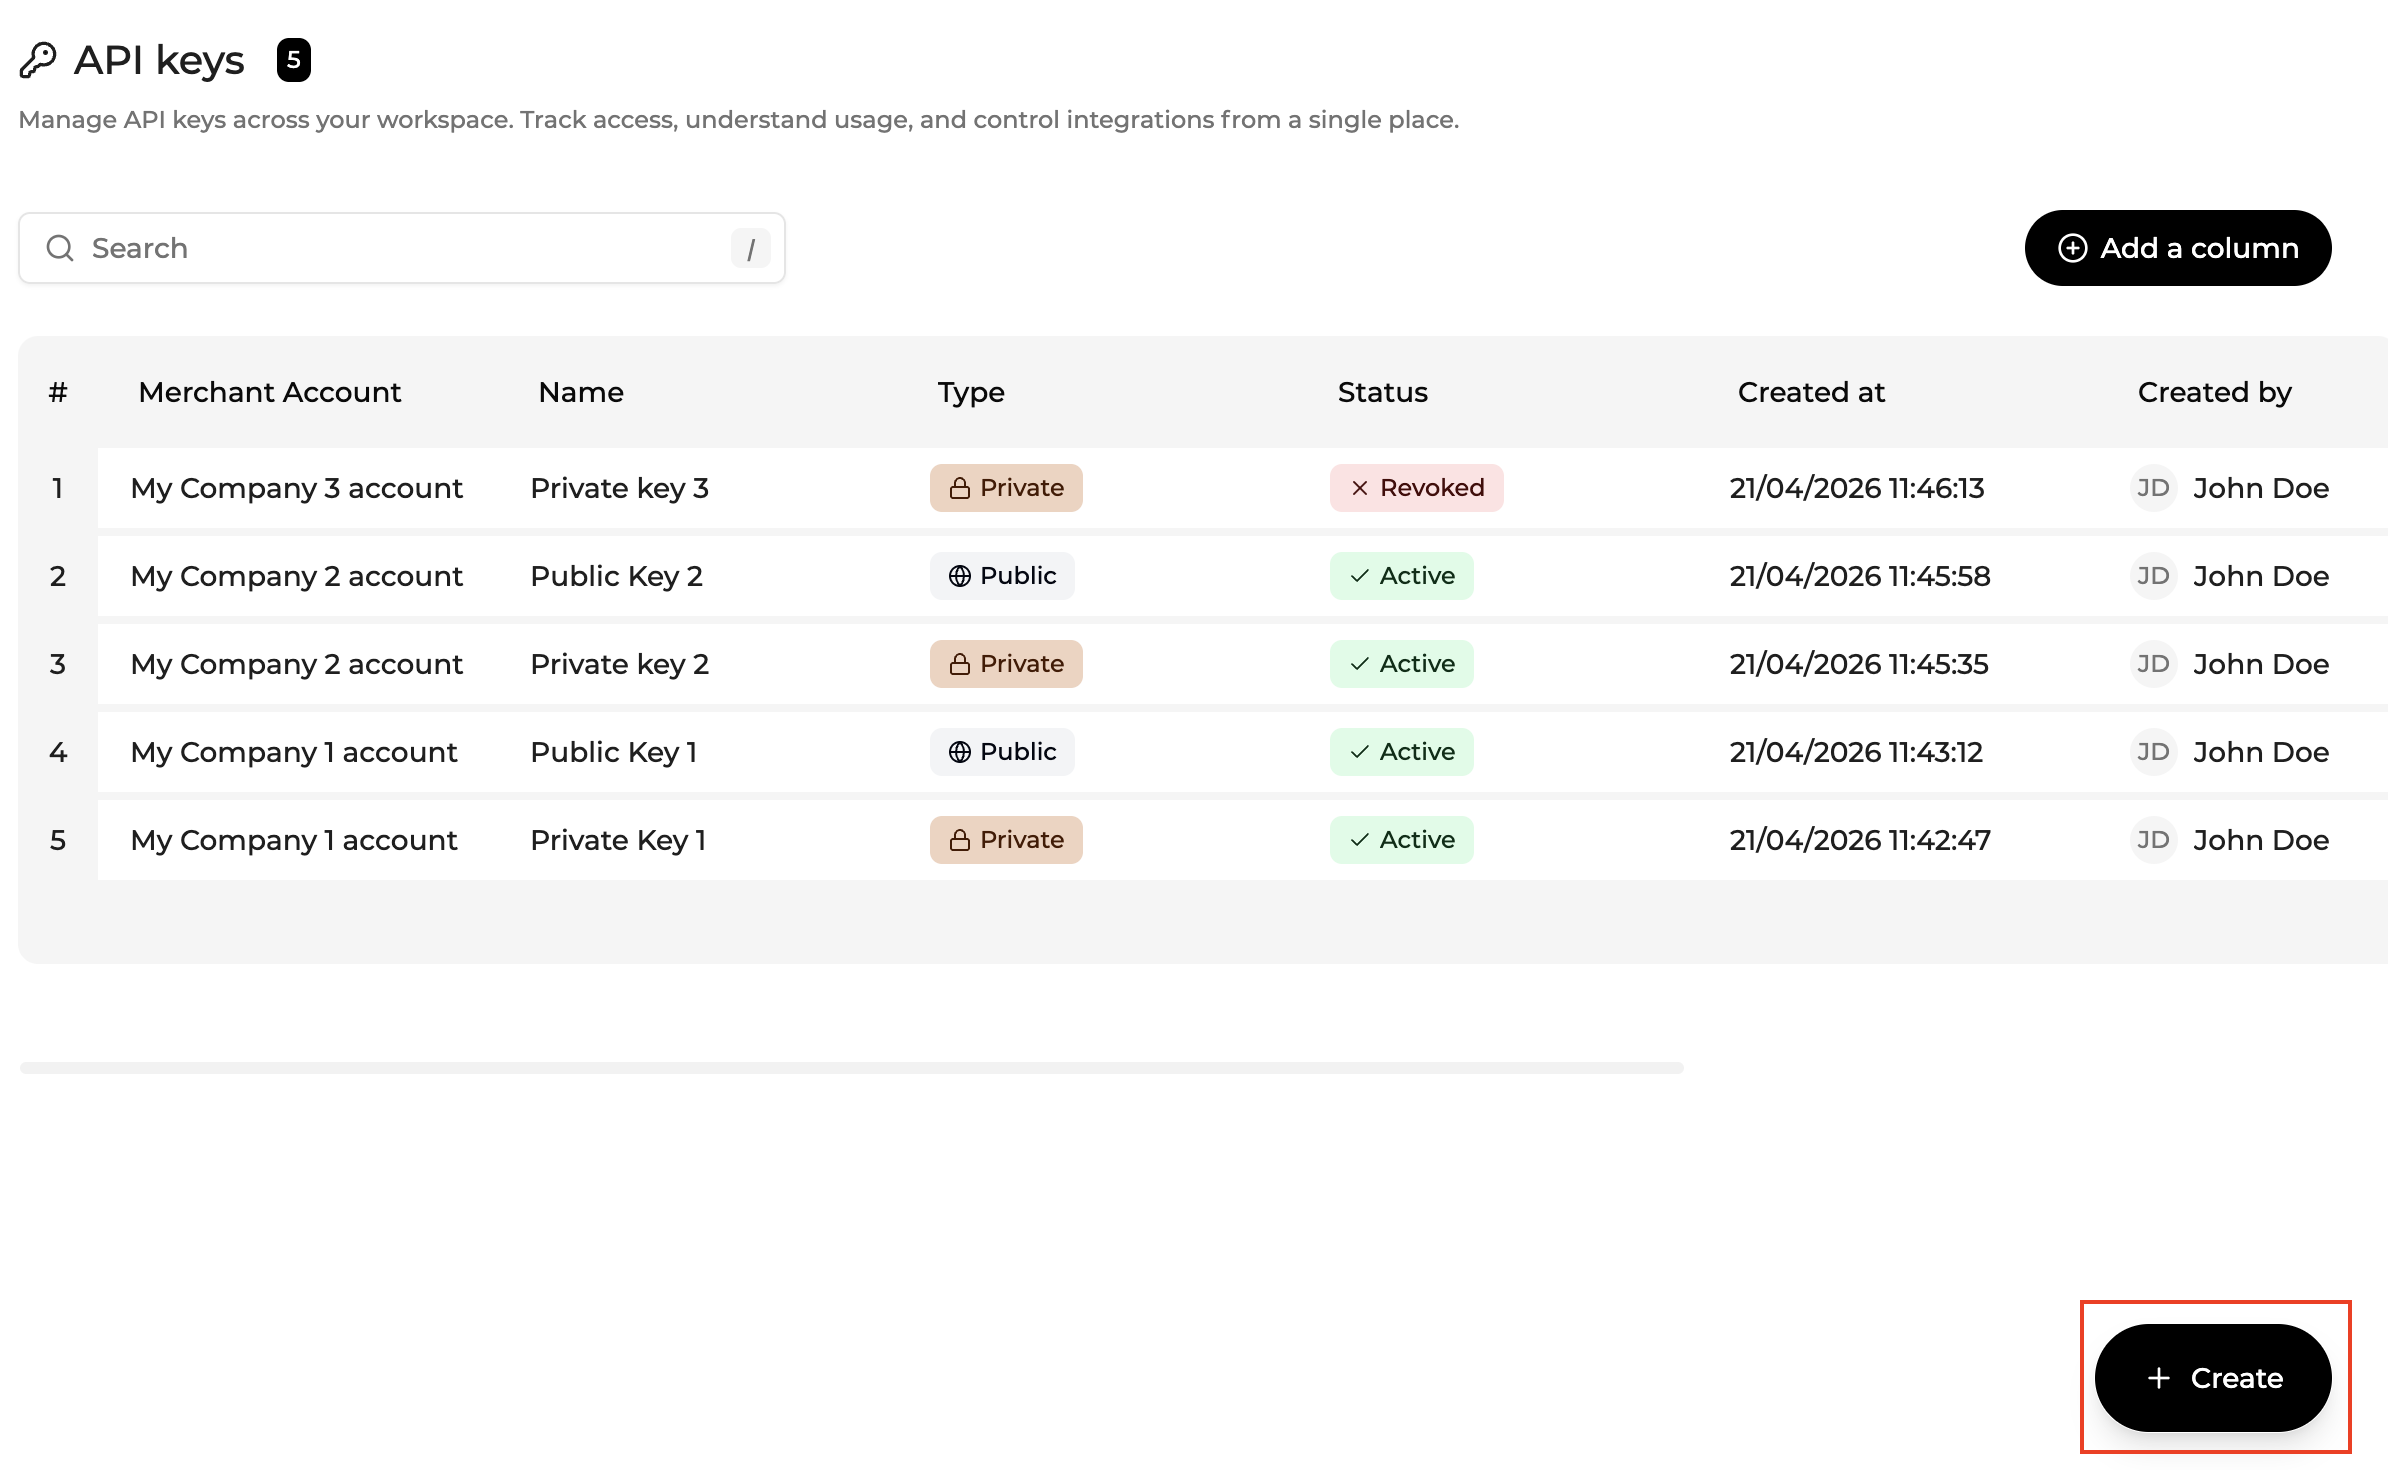This screenshot has width=2388, height=1470.
Task: Click the magnifier icon in search field
Action: coord(60,248)
